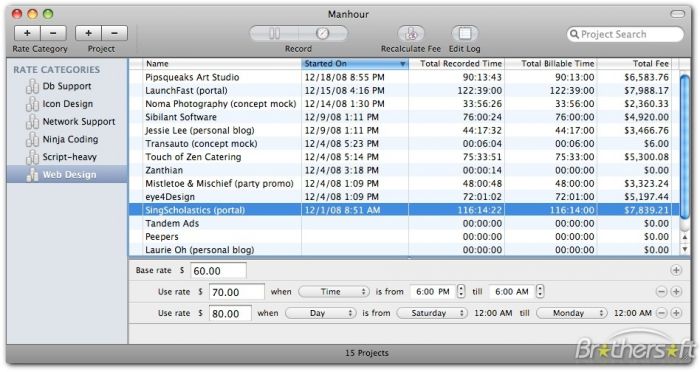Click the 6:00 AM end time field
Screen dimensions: 700x372
click(512, 292)
